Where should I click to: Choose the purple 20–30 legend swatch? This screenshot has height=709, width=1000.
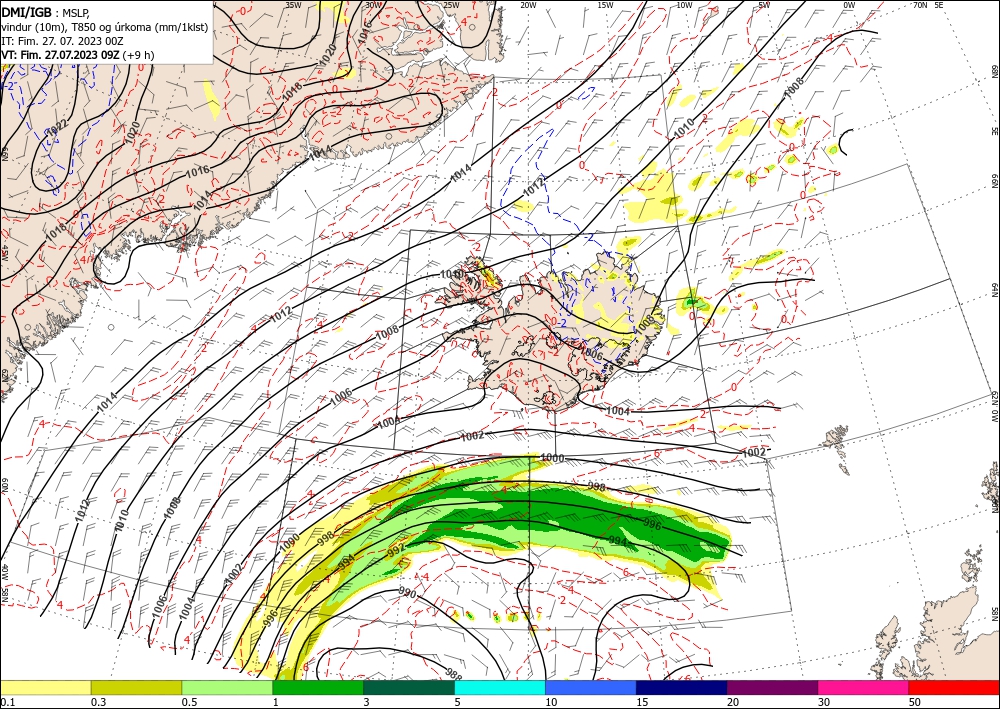click(772, 687)
